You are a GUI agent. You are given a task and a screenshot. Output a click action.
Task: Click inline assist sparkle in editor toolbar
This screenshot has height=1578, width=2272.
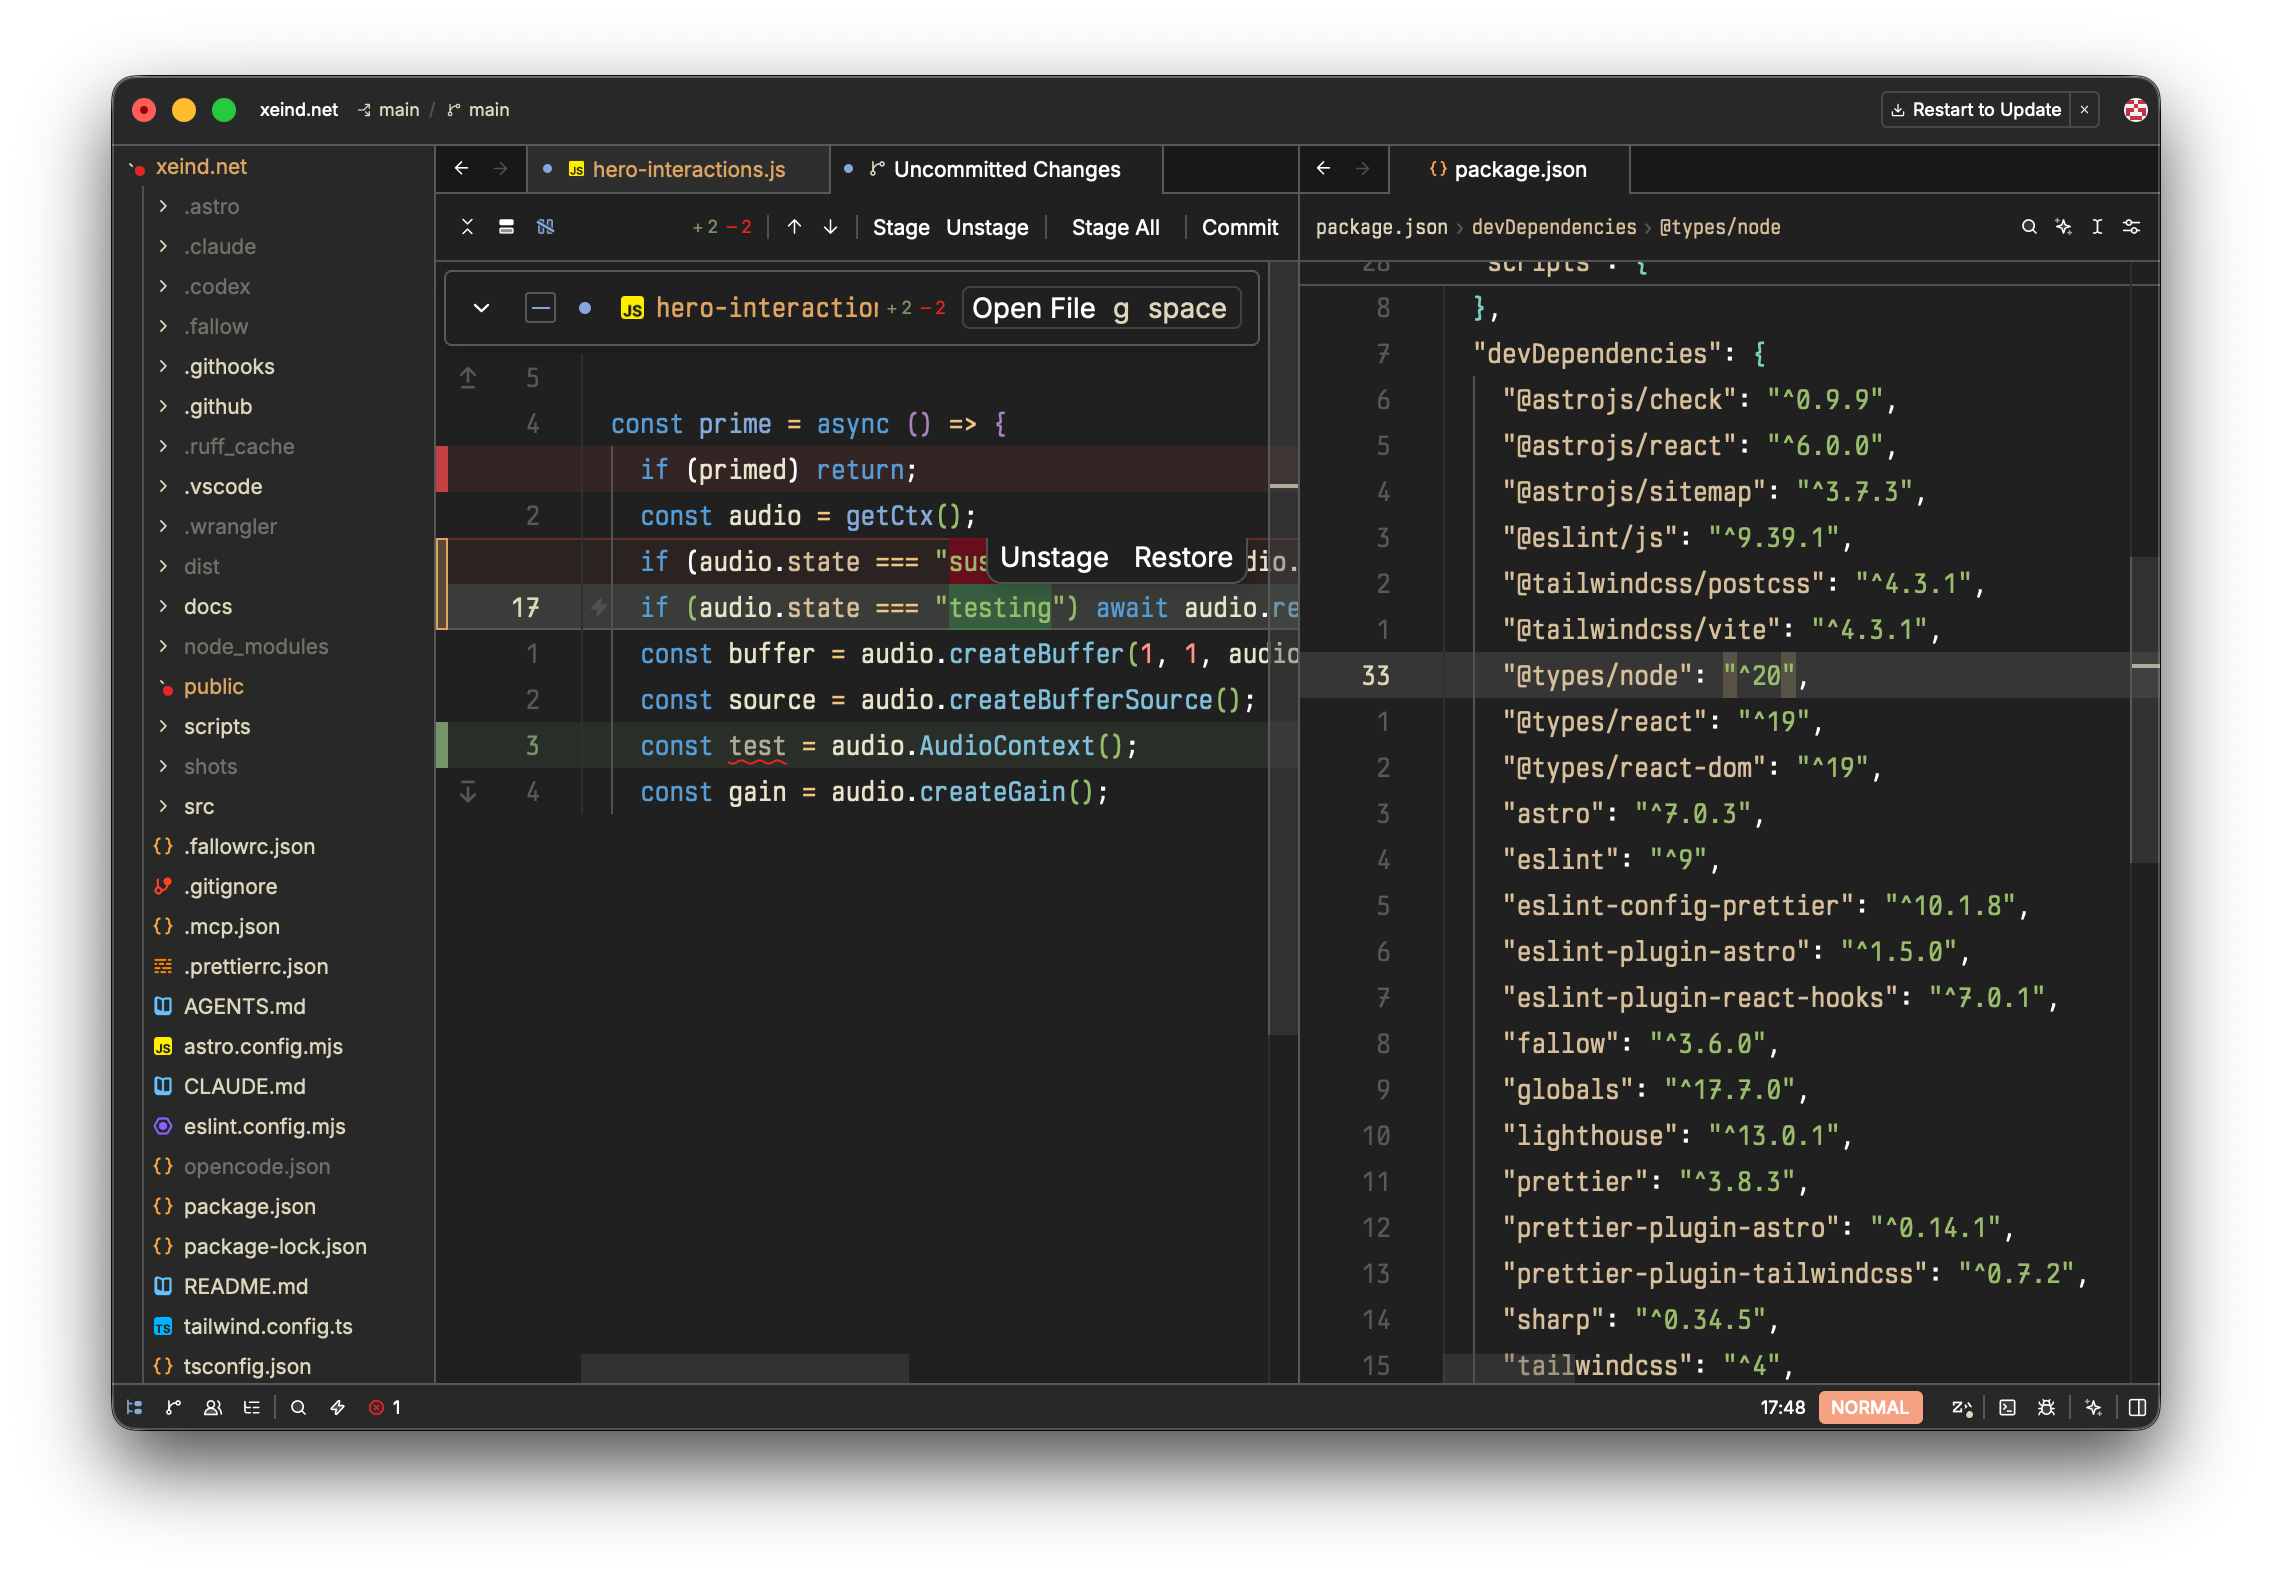click(2063, 227)
